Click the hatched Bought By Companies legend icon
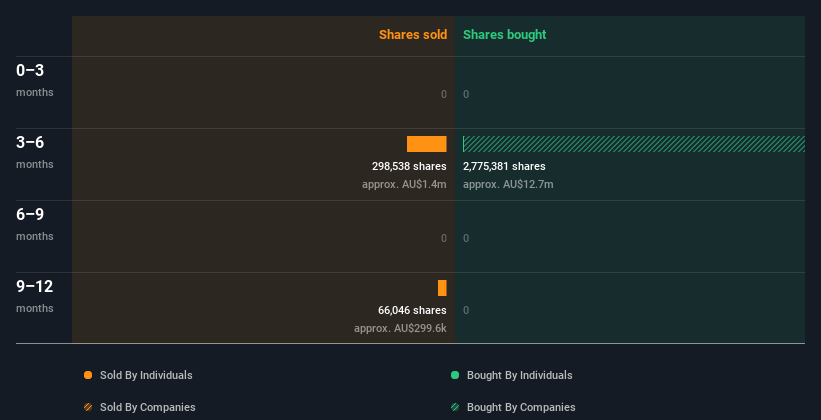Image resolution: width=821 pixels, height=420 pixels. tap(455, 407)
